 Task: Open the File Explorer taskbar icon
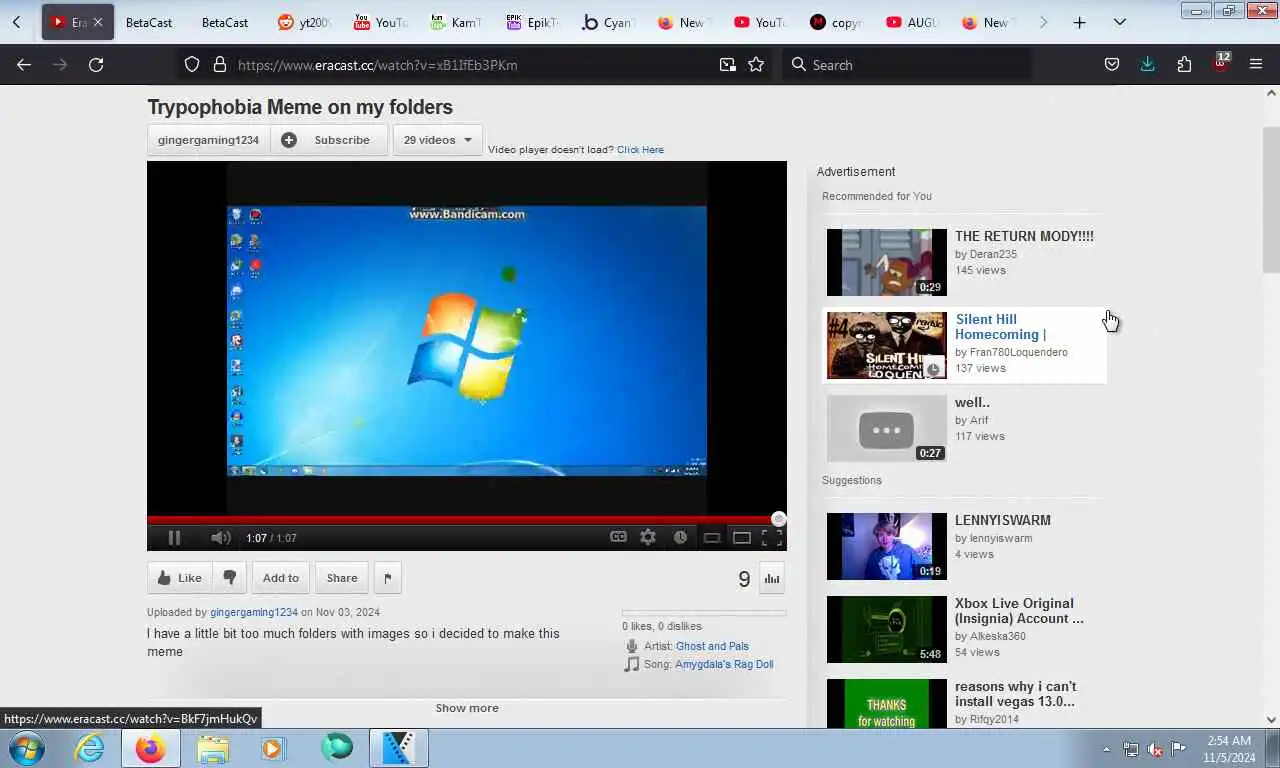(212, 748)
